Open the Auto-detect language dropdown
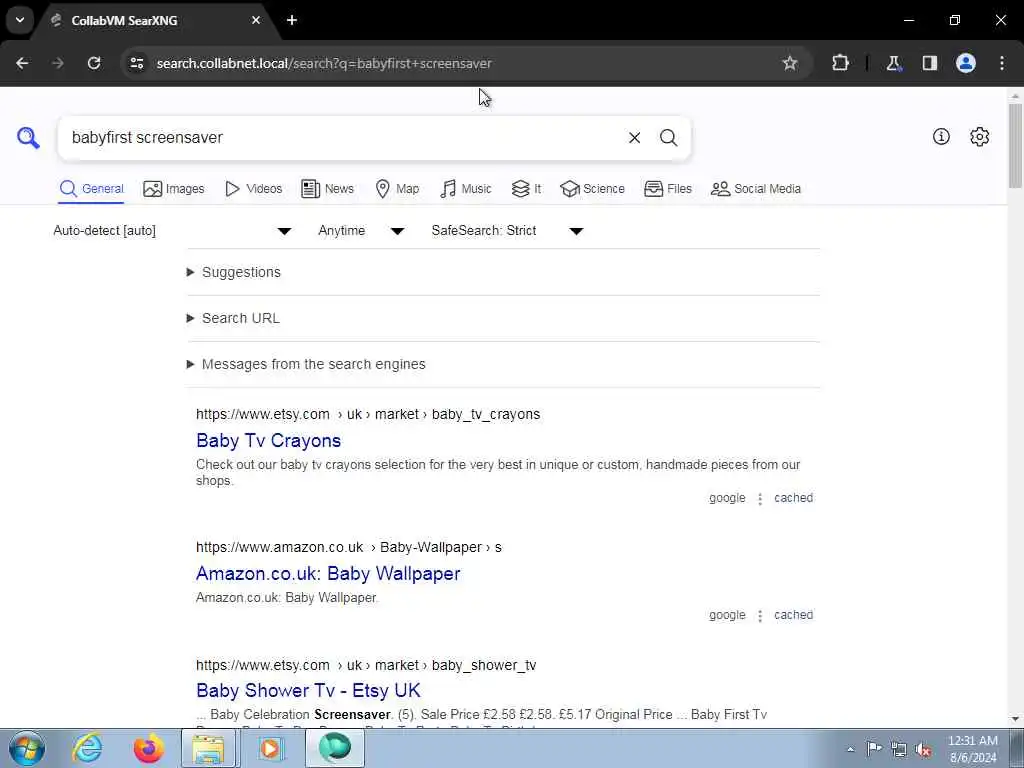 pos(172,231)
